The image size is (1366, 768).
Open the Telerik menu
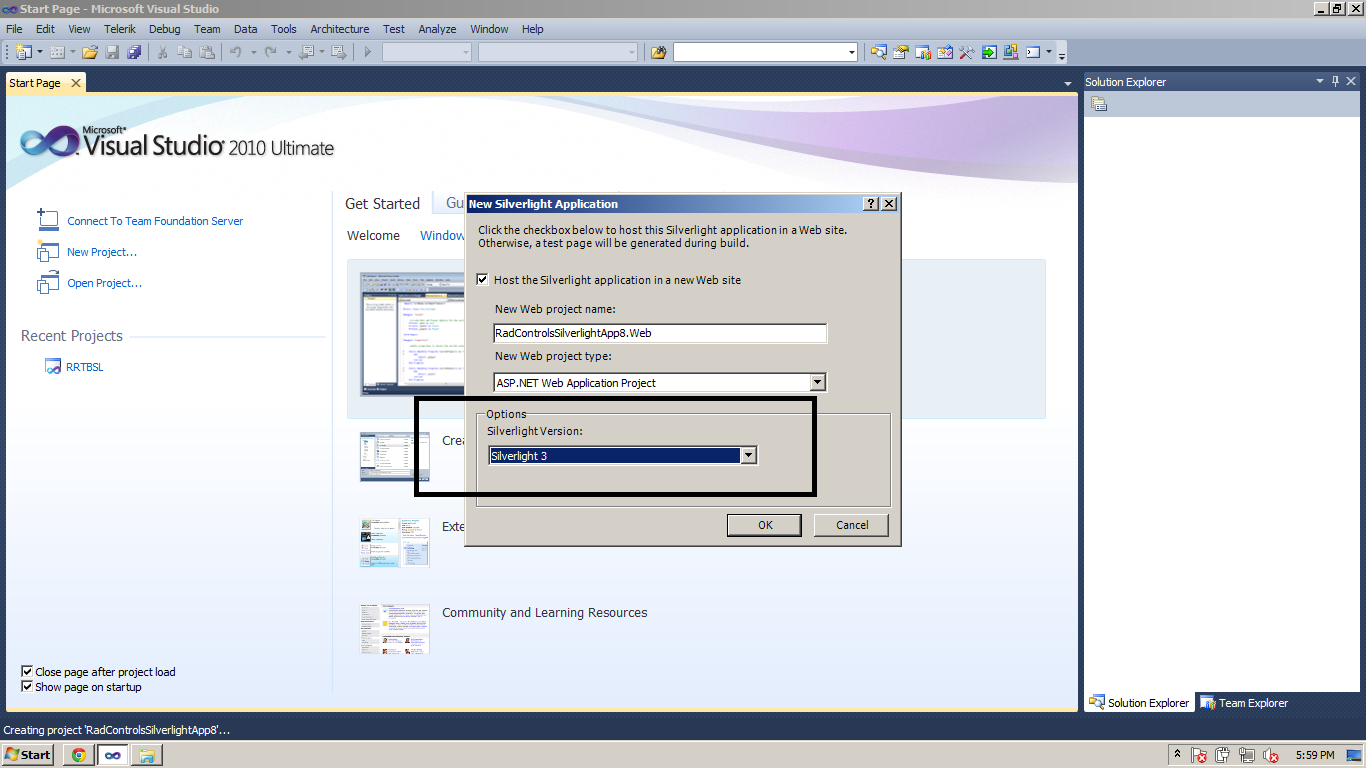[x=118, y=29]
